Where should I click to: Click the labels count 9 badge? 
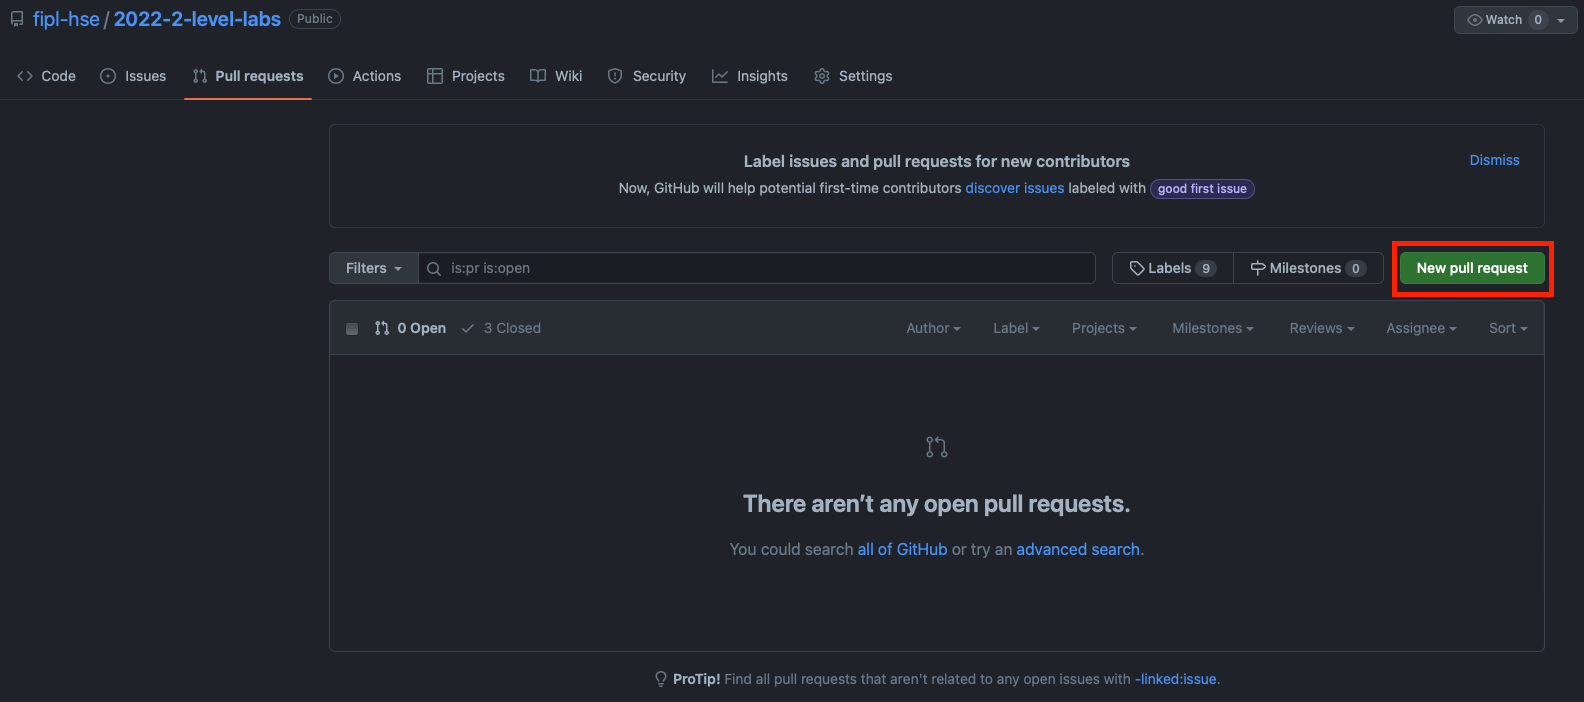click(1206, 268)
